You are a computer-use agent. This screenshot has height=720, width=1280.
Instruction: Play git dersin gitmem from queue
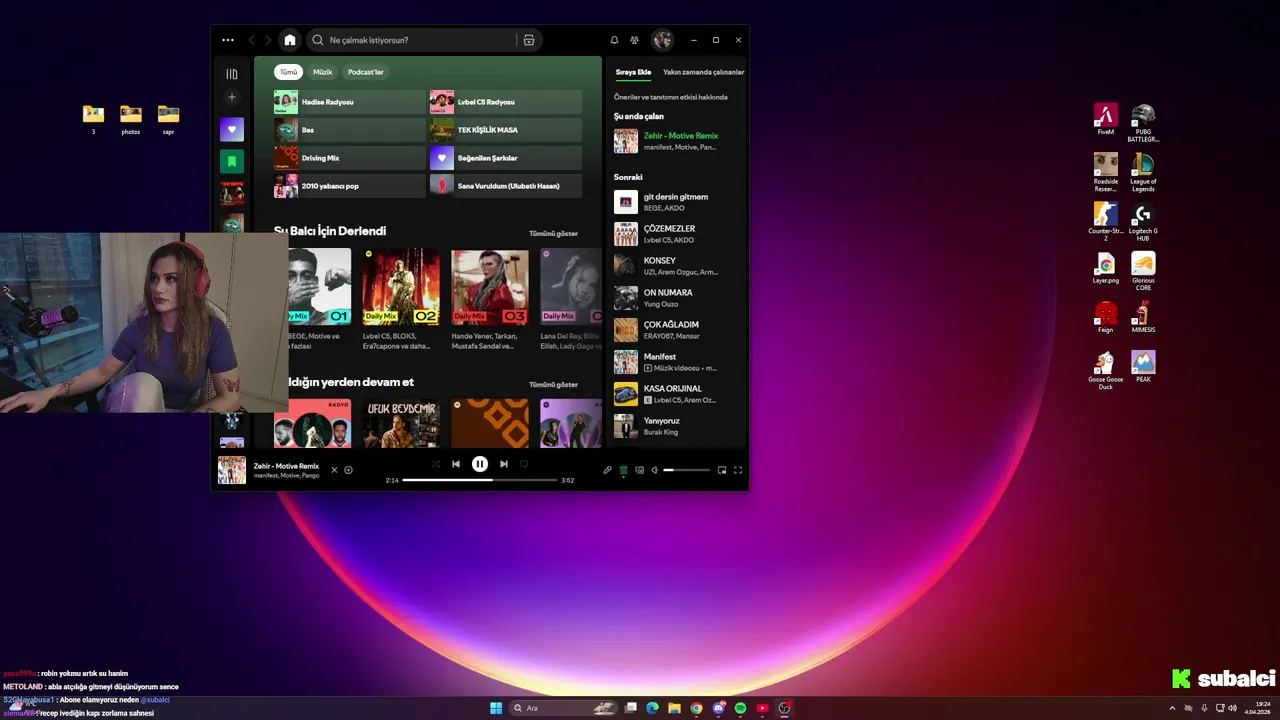click(x=676, y=202)
